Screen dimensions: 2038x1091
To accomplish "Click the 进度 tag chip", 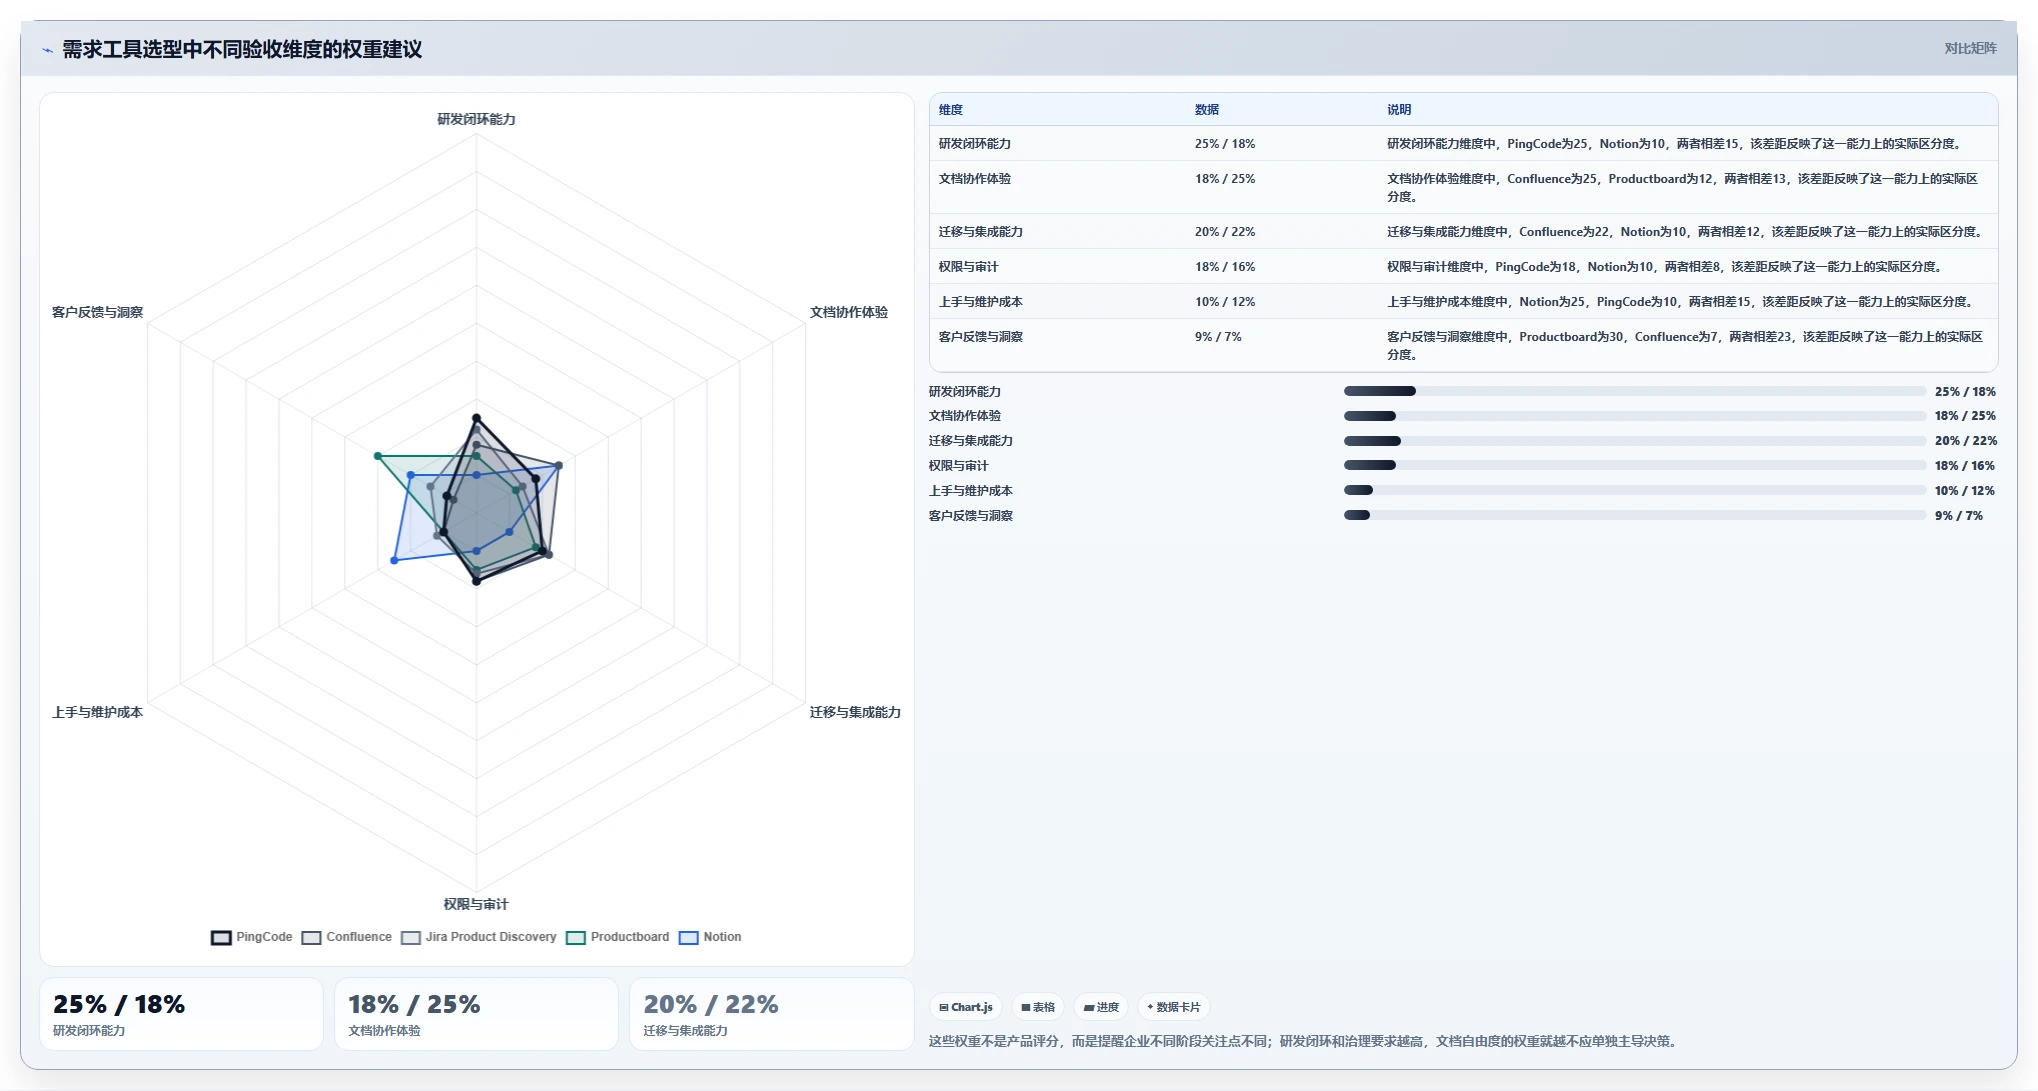I will (1101, 1007).
